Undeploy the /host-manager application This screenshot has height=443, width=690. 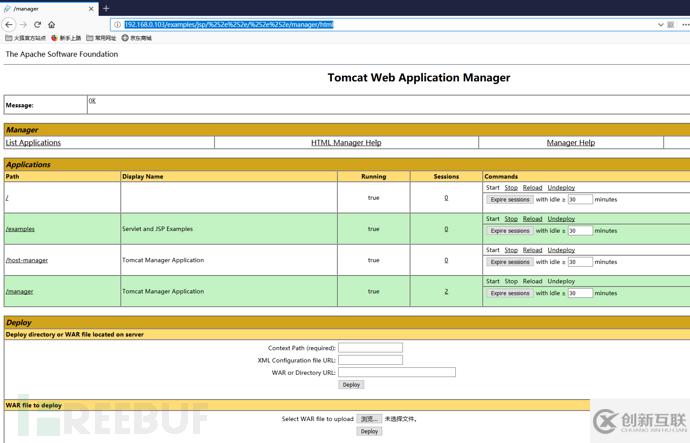click(x=561, y=250)
